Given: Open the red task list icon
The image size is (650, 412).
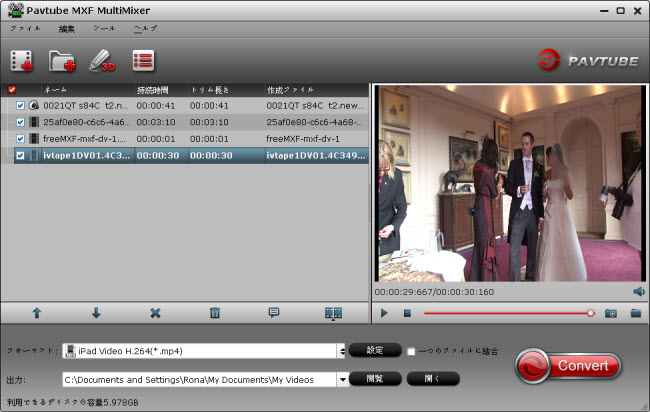Looking at the screenshot, I should point(143,61).
